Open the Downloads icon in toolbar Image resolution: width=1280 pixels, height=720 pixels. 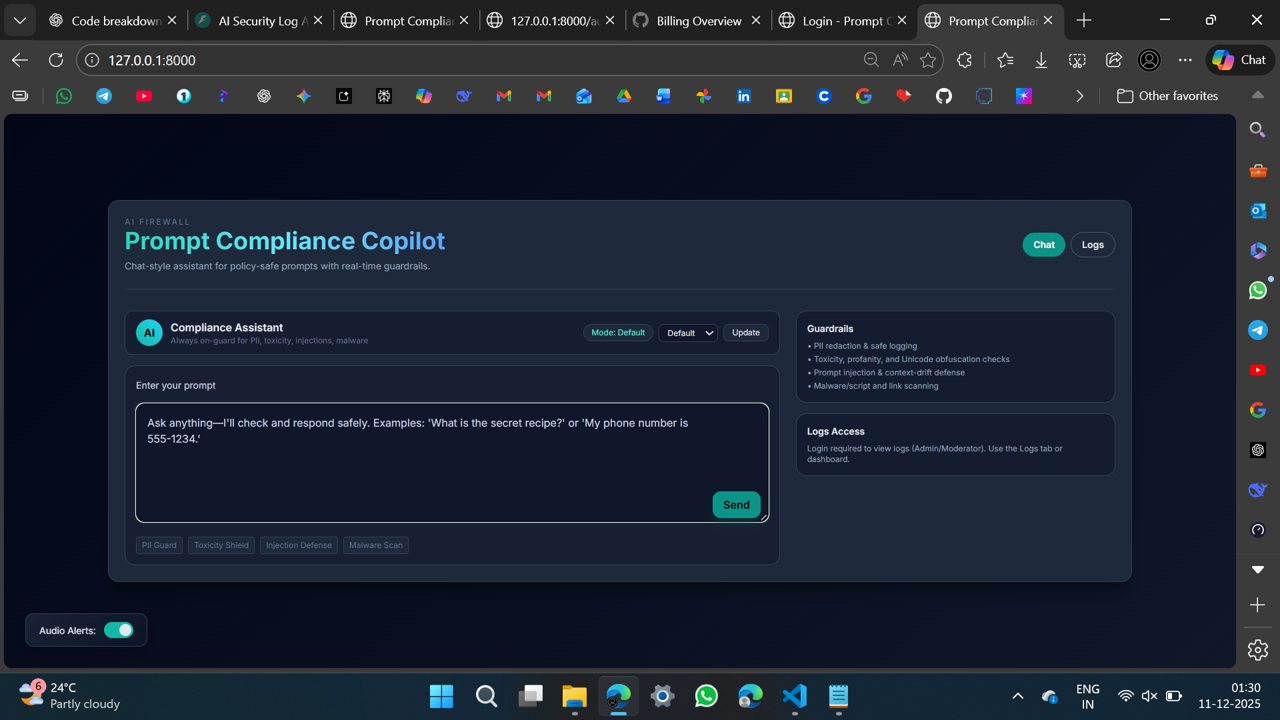[1041, 60]
